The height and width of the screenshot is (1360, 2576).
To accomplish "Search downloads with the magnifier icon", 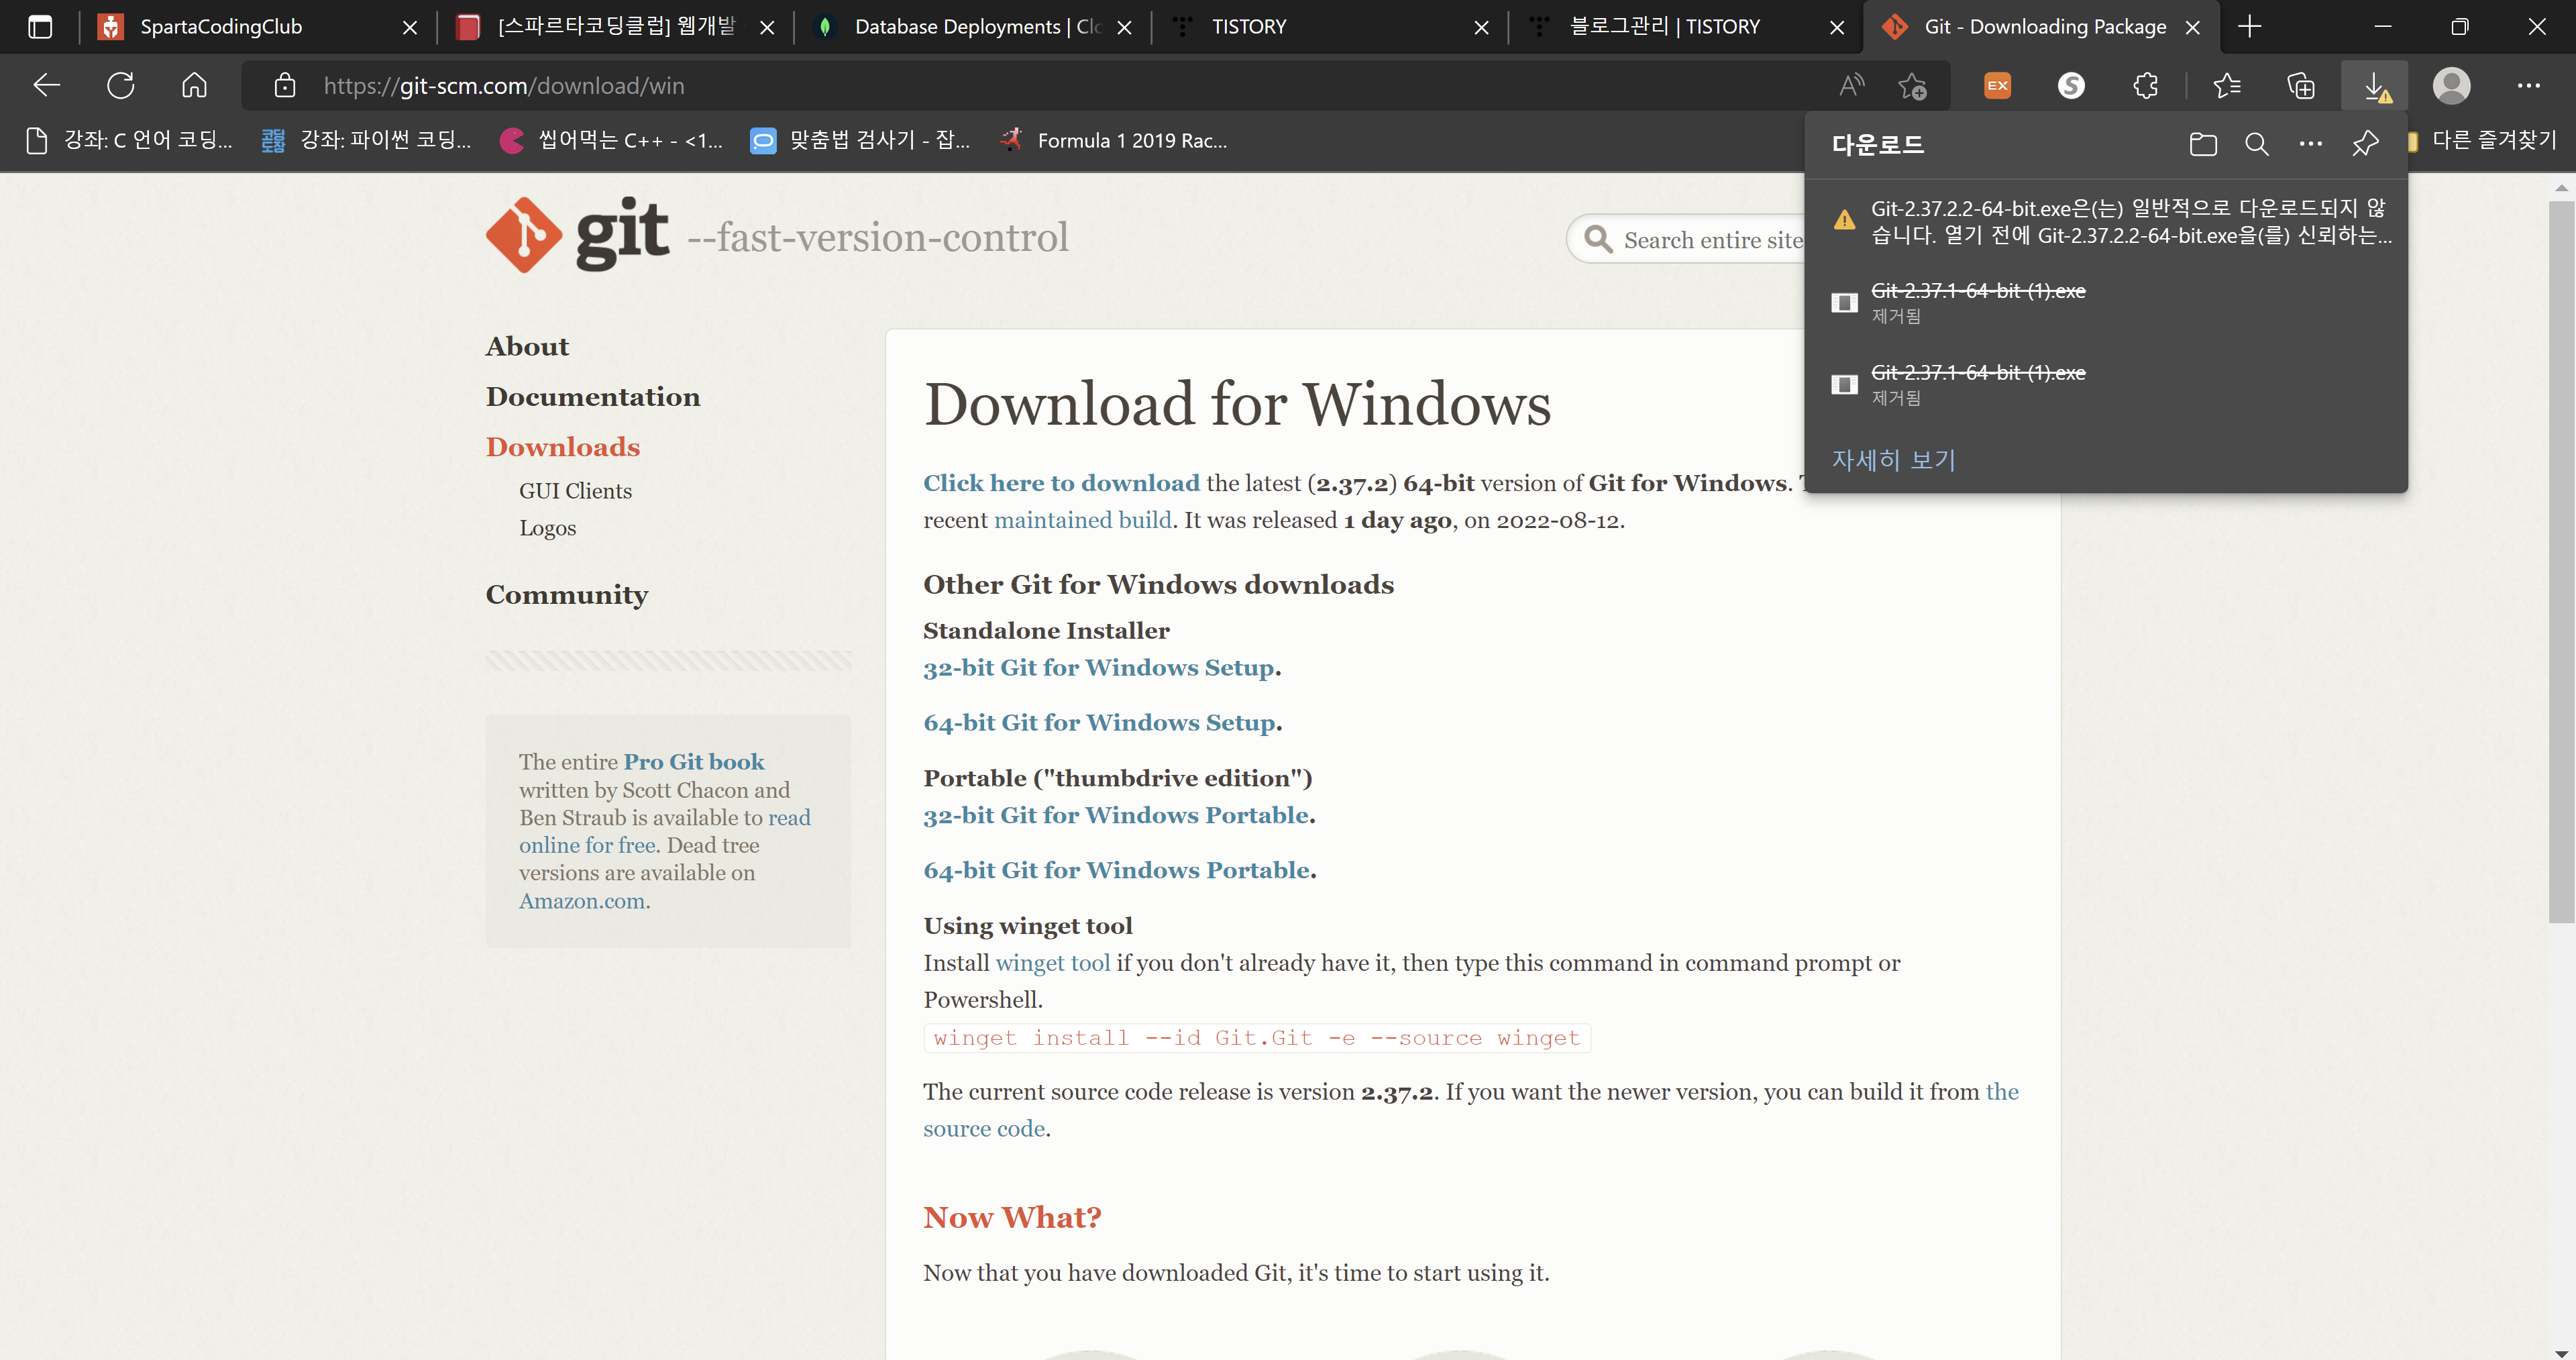I will (x=2256, y=145).
